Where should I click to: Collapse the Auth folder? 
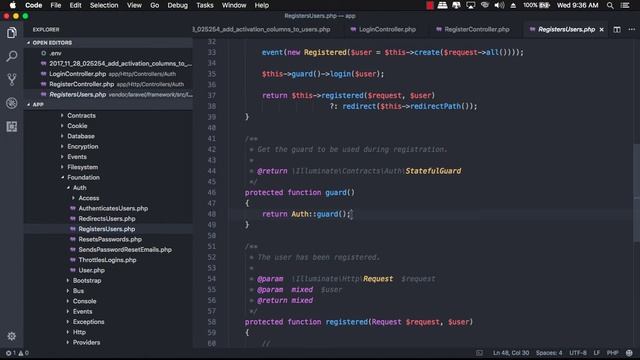(68, 188)
